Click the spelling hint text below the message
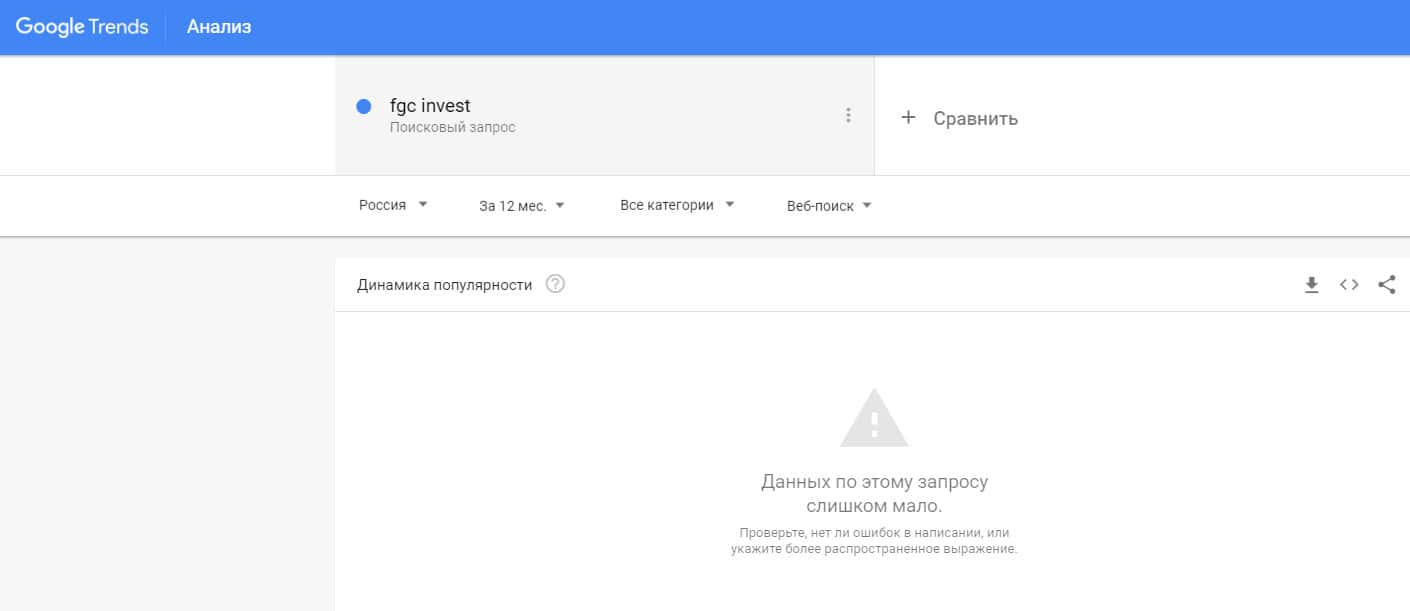1410x611 pixels. click(874, 541)
